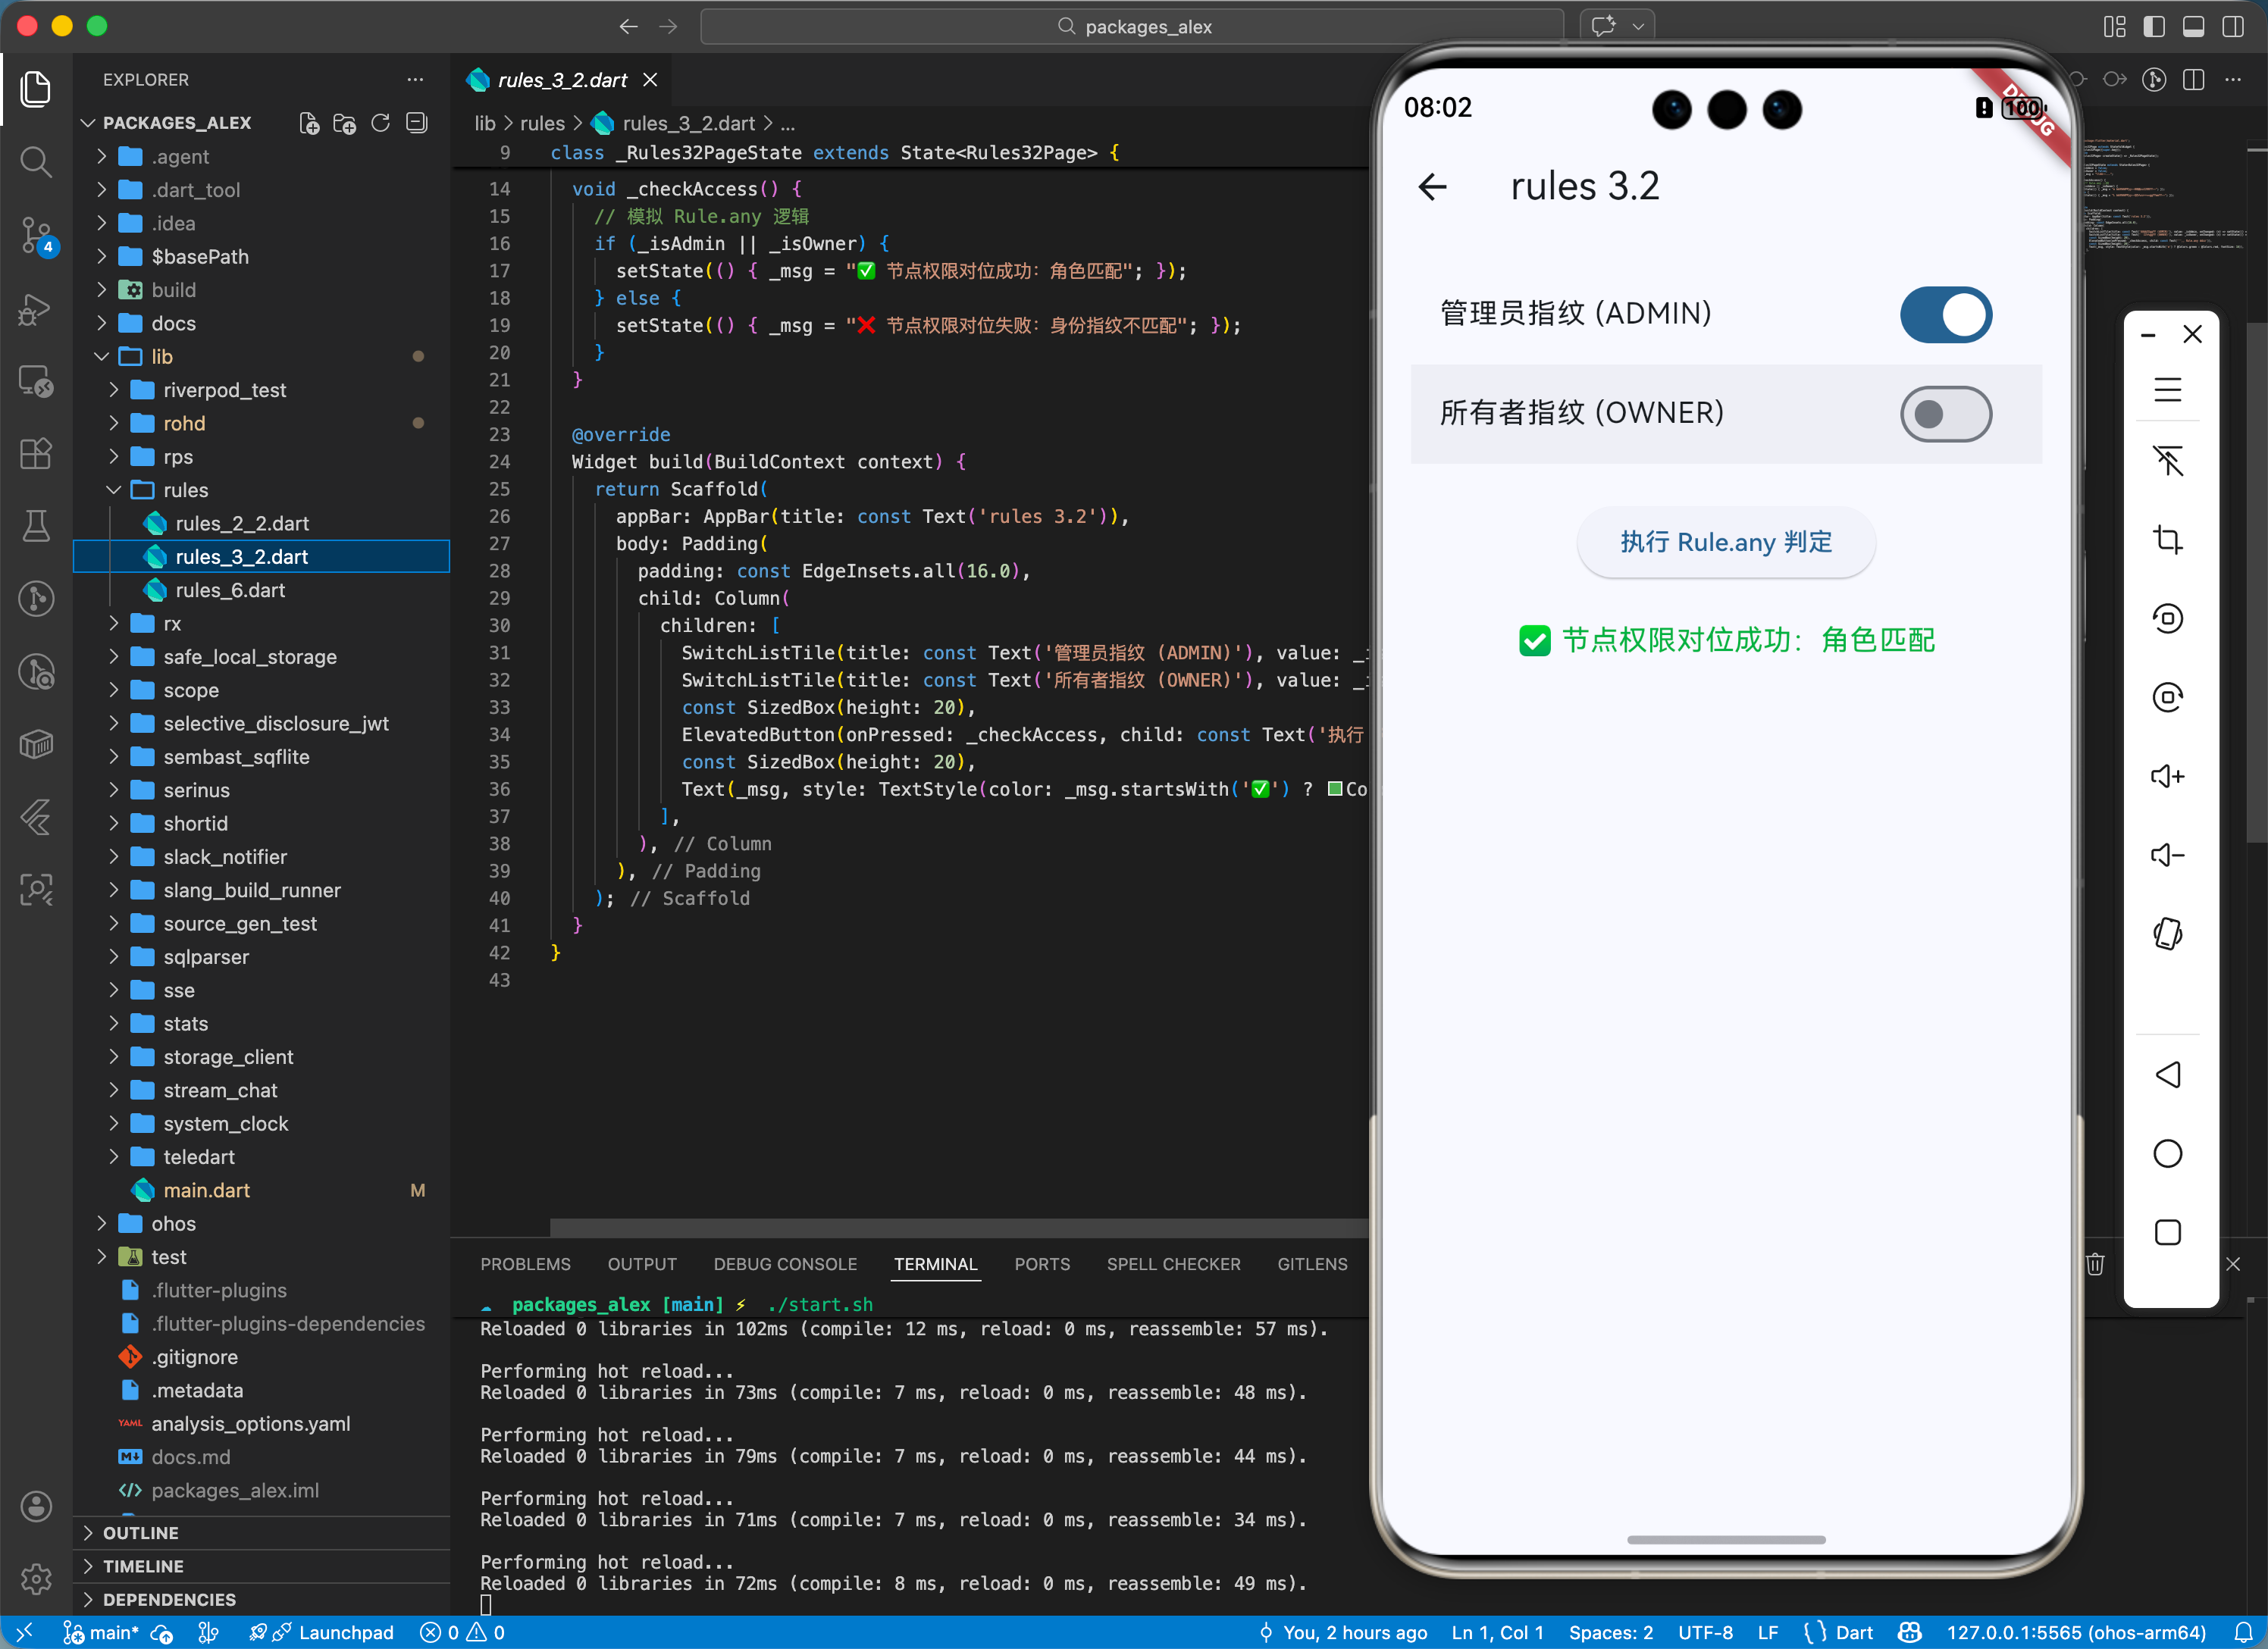Screen dimensions: 2268x1649
Task: Expand the riverpod_test folder
Action: tap(224, 390)
